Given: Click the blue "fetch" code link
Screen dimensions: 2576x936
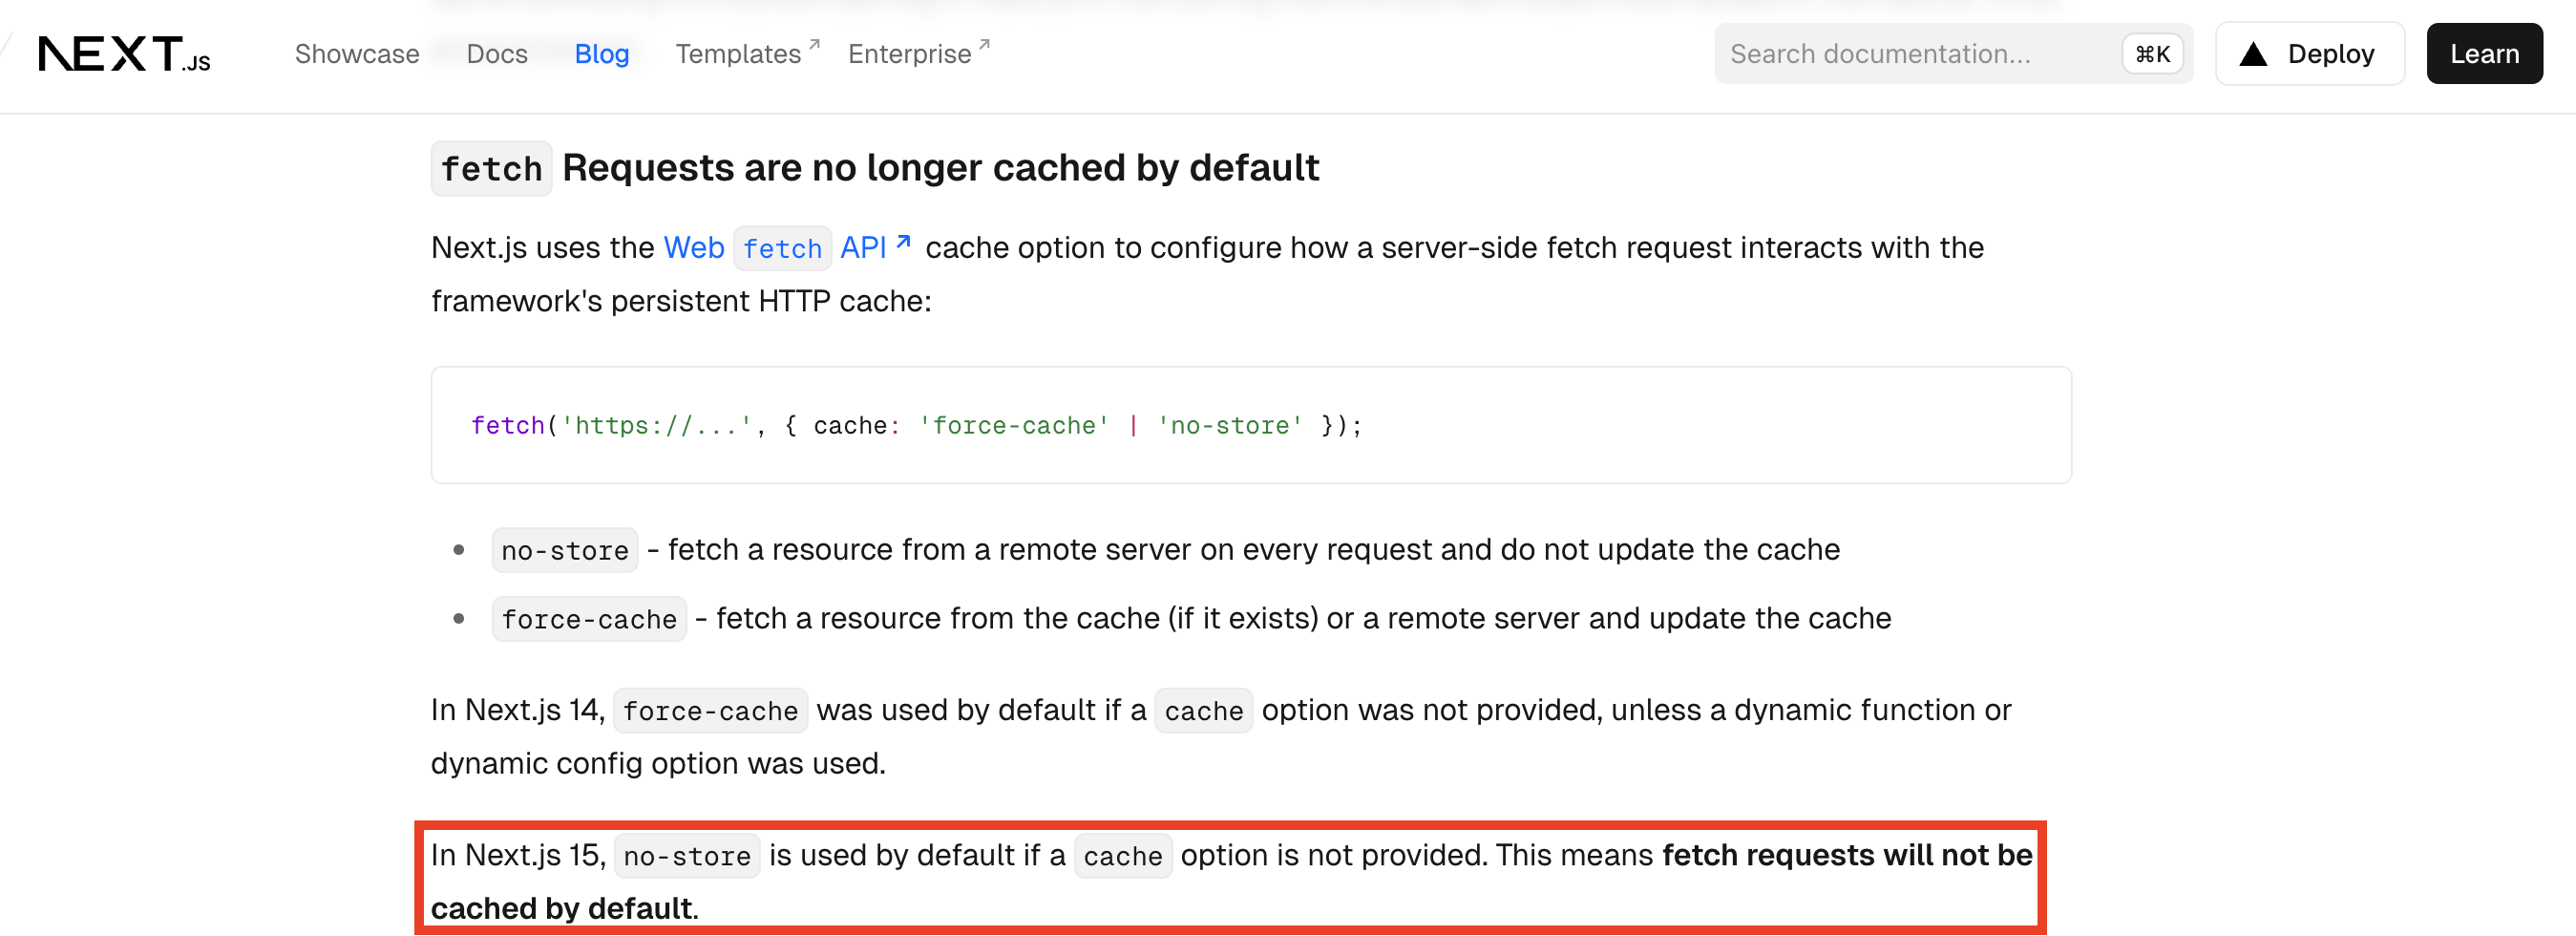Looking at the screenshot, I should click(x=782, y=249).
